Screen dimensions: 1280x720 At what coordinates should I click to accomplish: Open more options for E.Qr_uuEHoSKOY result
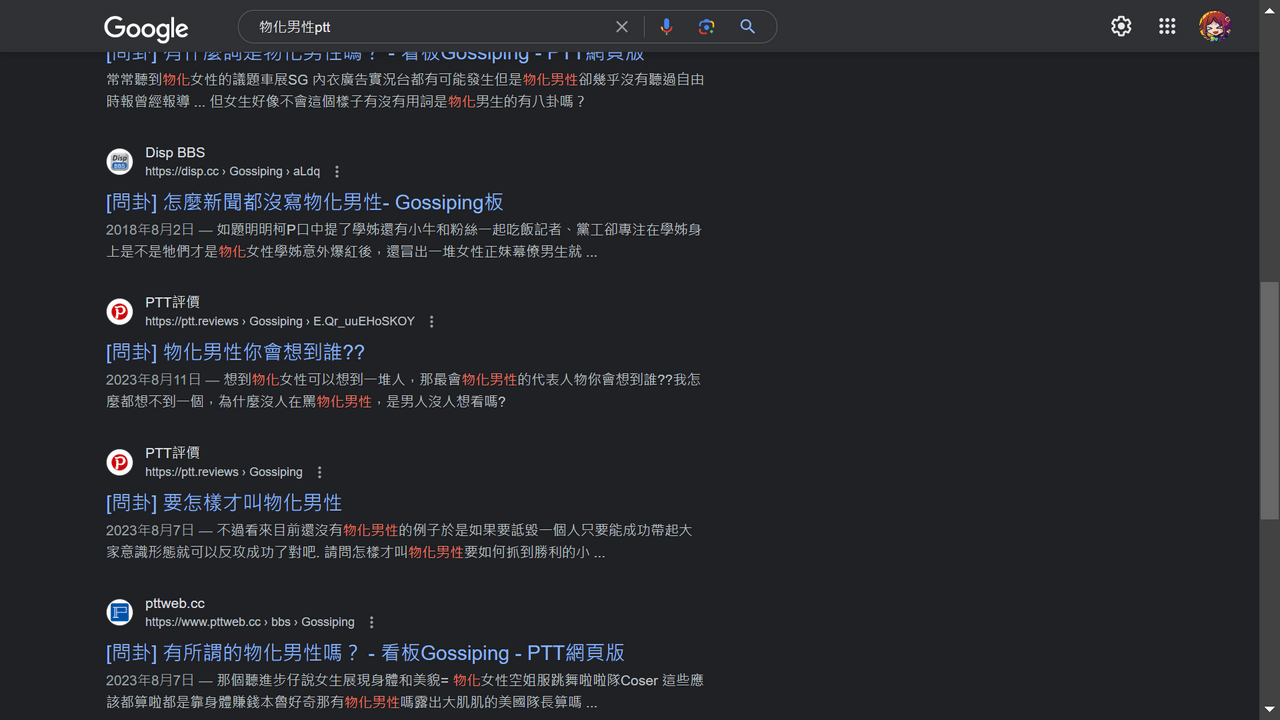click(x=432, y=322)
